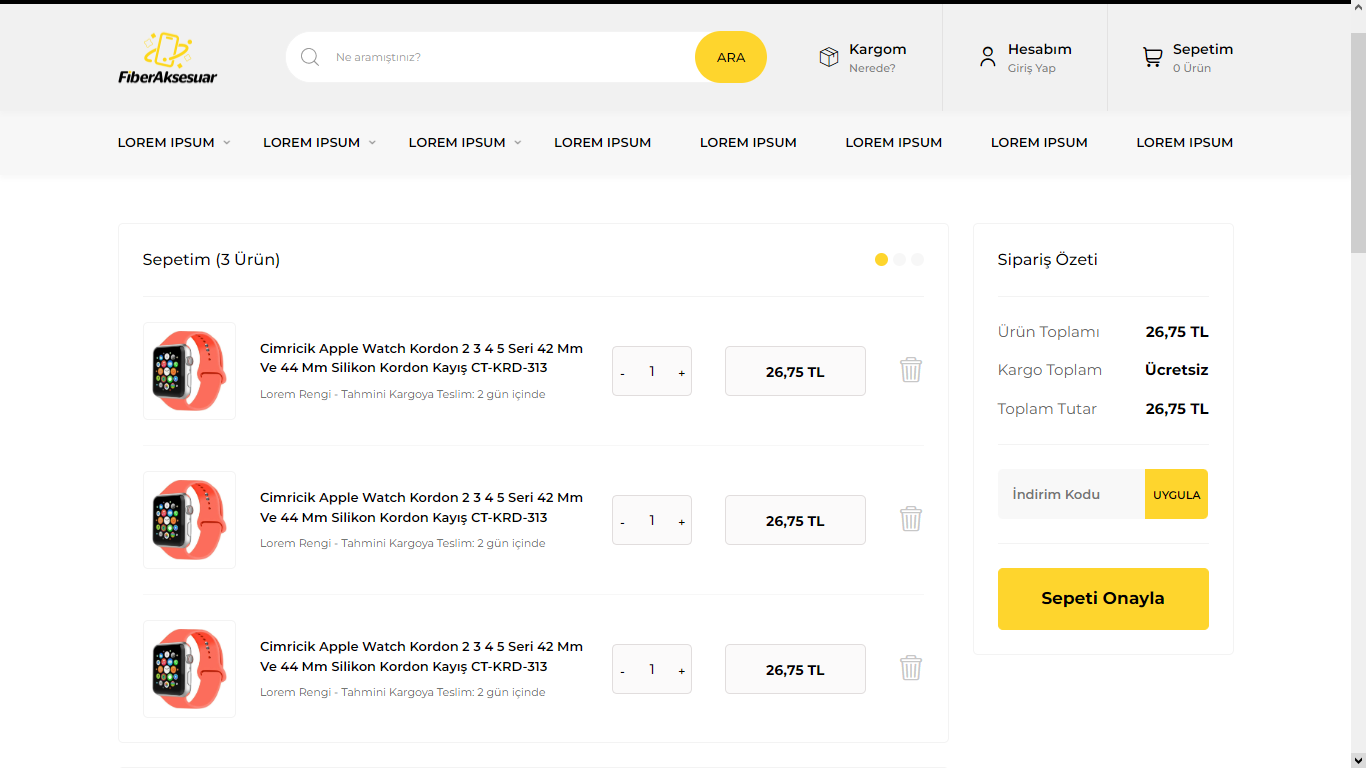Expand chevron beside third LOREM IPSUM menu
The width and height of the screenshot is (1366, 772).
pyautogui.click(x=518, y=143)
